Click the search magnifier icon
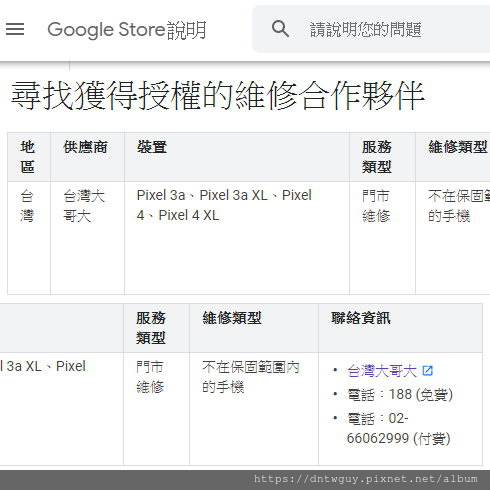The image size is (490, 490). [280, 29]
